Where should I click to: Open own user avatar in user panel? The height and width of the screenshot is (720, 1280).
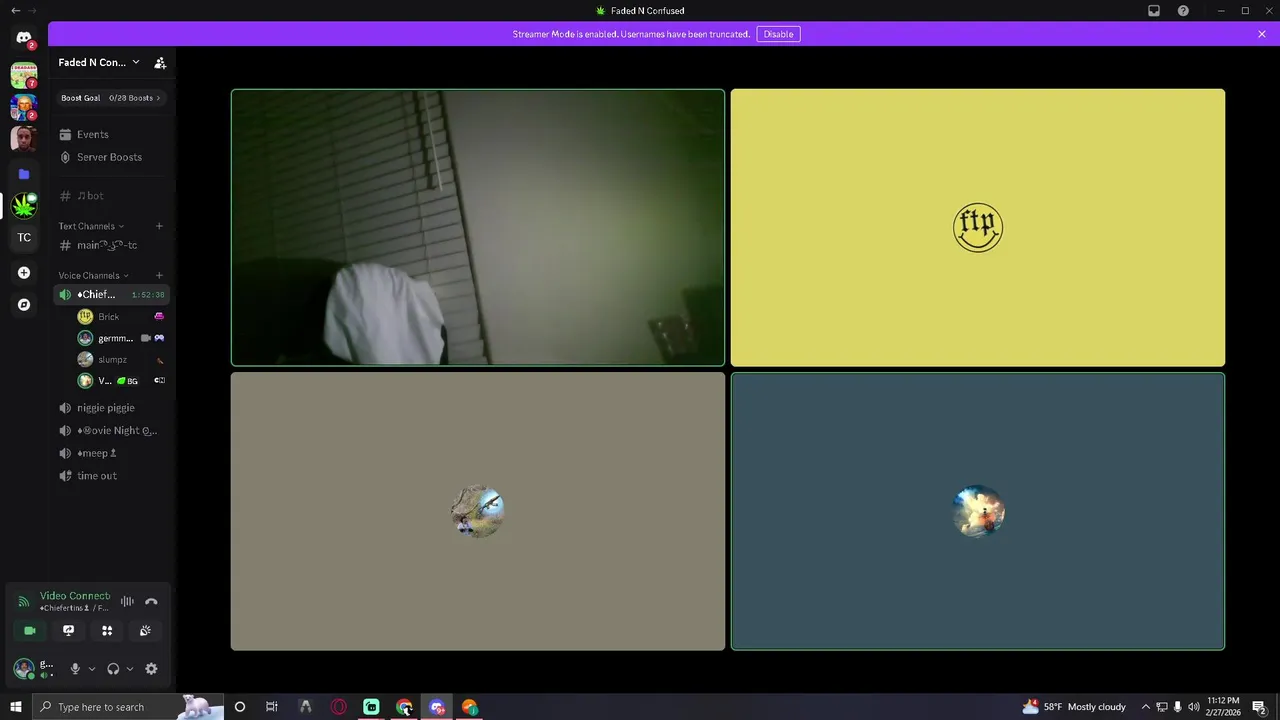(x=24, y=669)
